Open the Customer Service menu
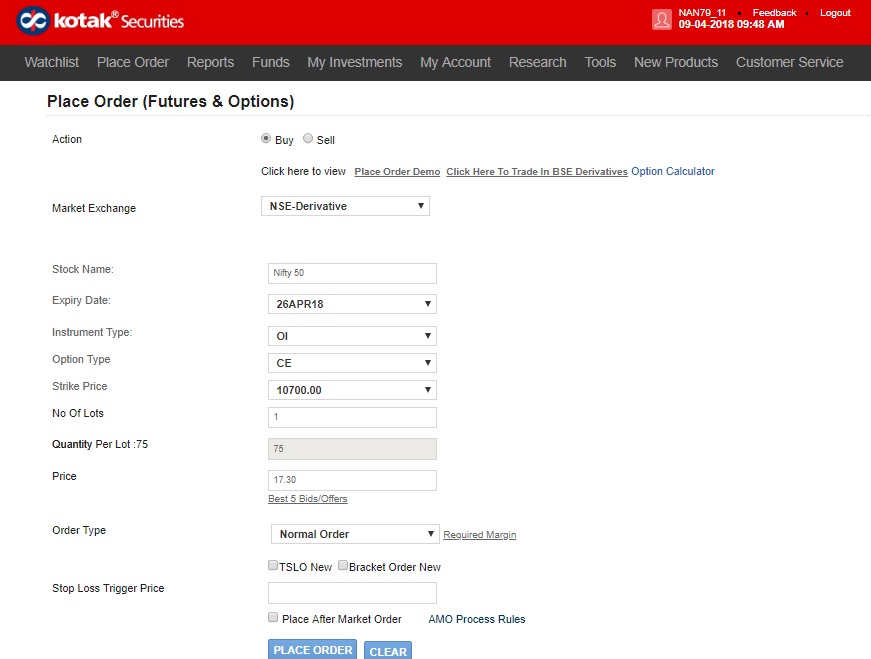 coord(789,62)
